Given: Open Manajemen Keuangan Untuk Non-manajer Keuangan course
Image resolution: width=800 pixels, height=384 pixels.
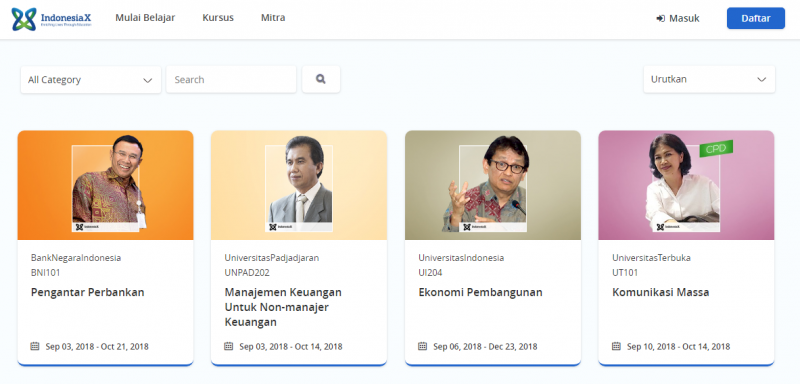Looking at the screenshot, I should click(283, 307).
